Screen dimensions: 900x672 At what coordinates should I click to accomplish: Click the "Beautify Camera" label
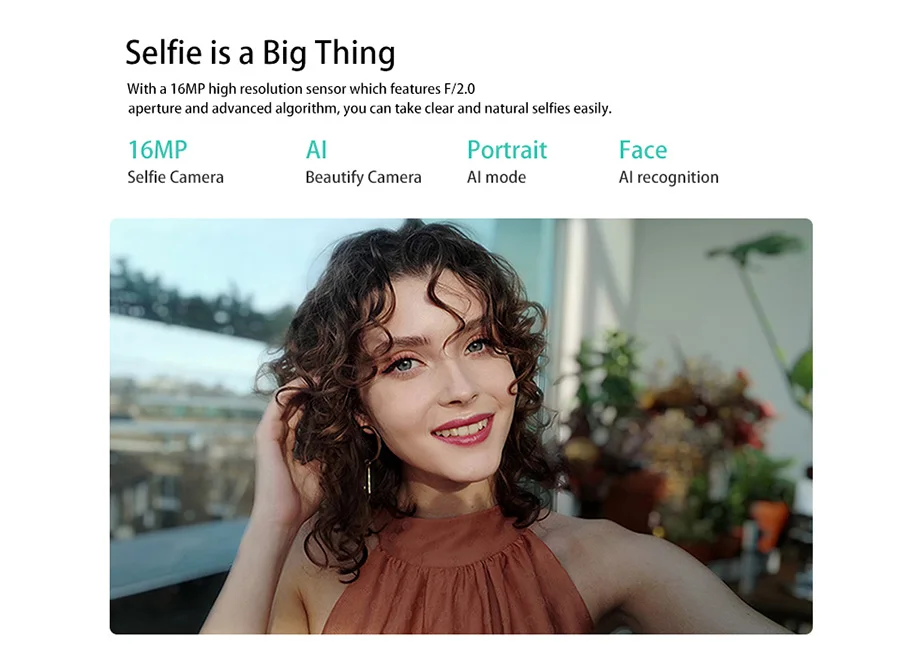[x=363, y=177]
